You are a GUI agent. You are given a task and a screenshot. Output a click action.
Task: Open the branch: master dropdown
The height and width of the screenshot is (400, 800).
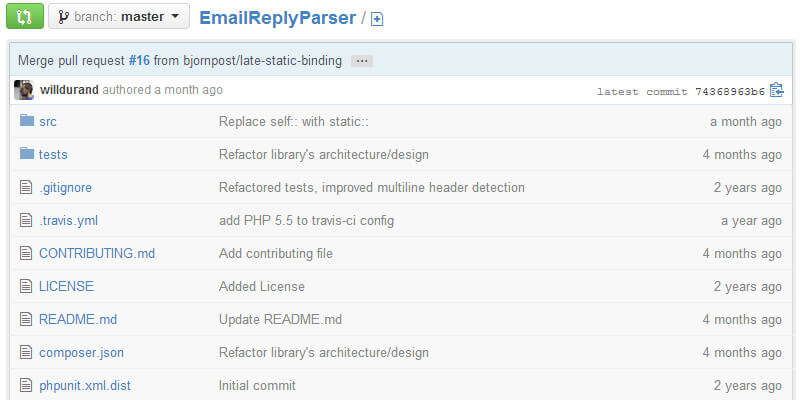[119, 16]
